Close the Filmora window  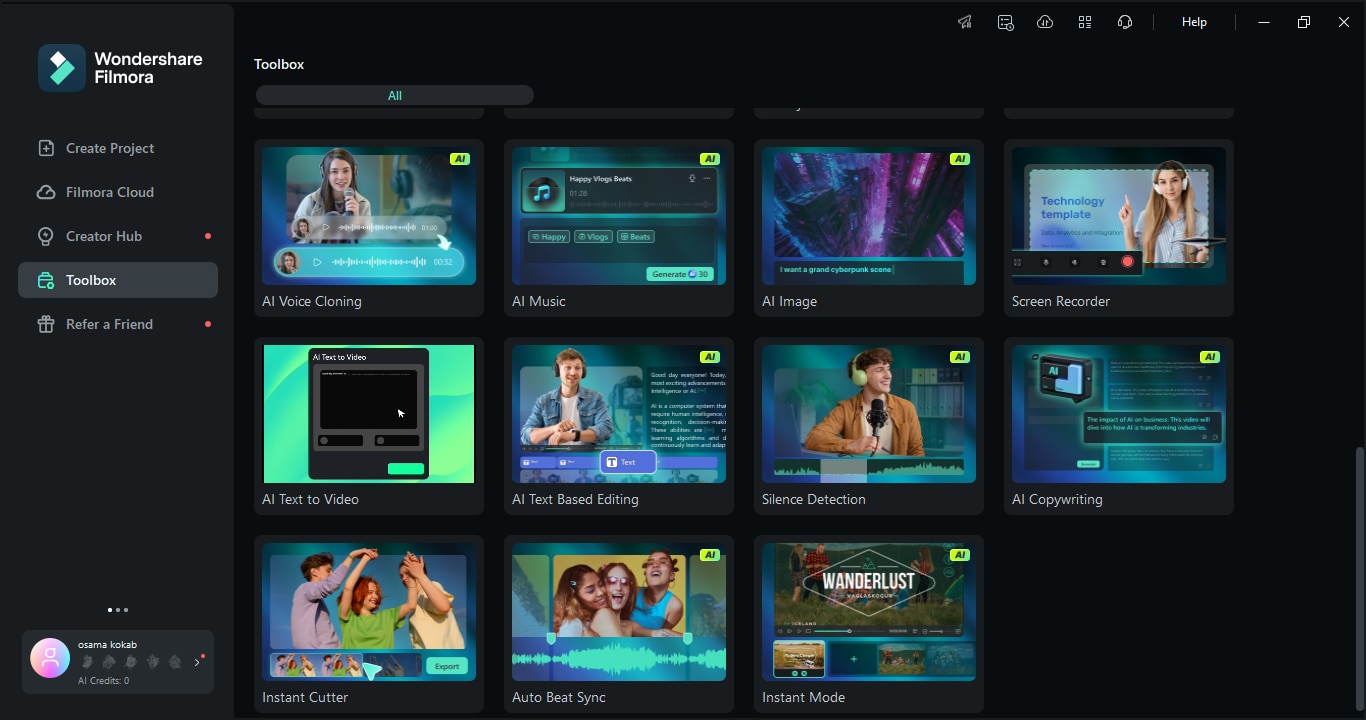click(x=1344, y=22)
